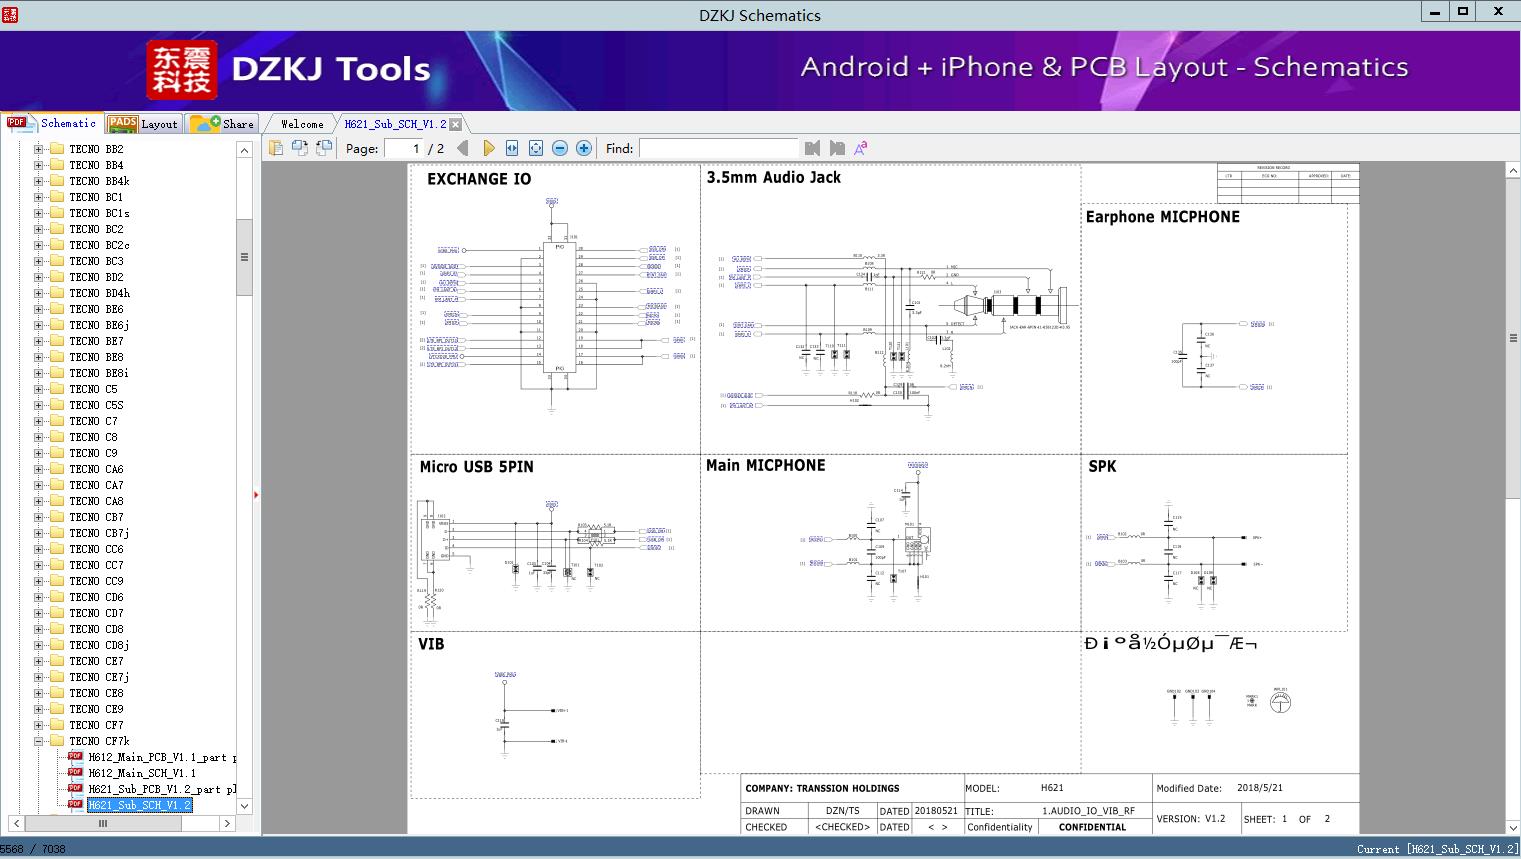Zoom in with the plus icon
The width and height of the screenshot is (1521, 859).
[584, 148]
